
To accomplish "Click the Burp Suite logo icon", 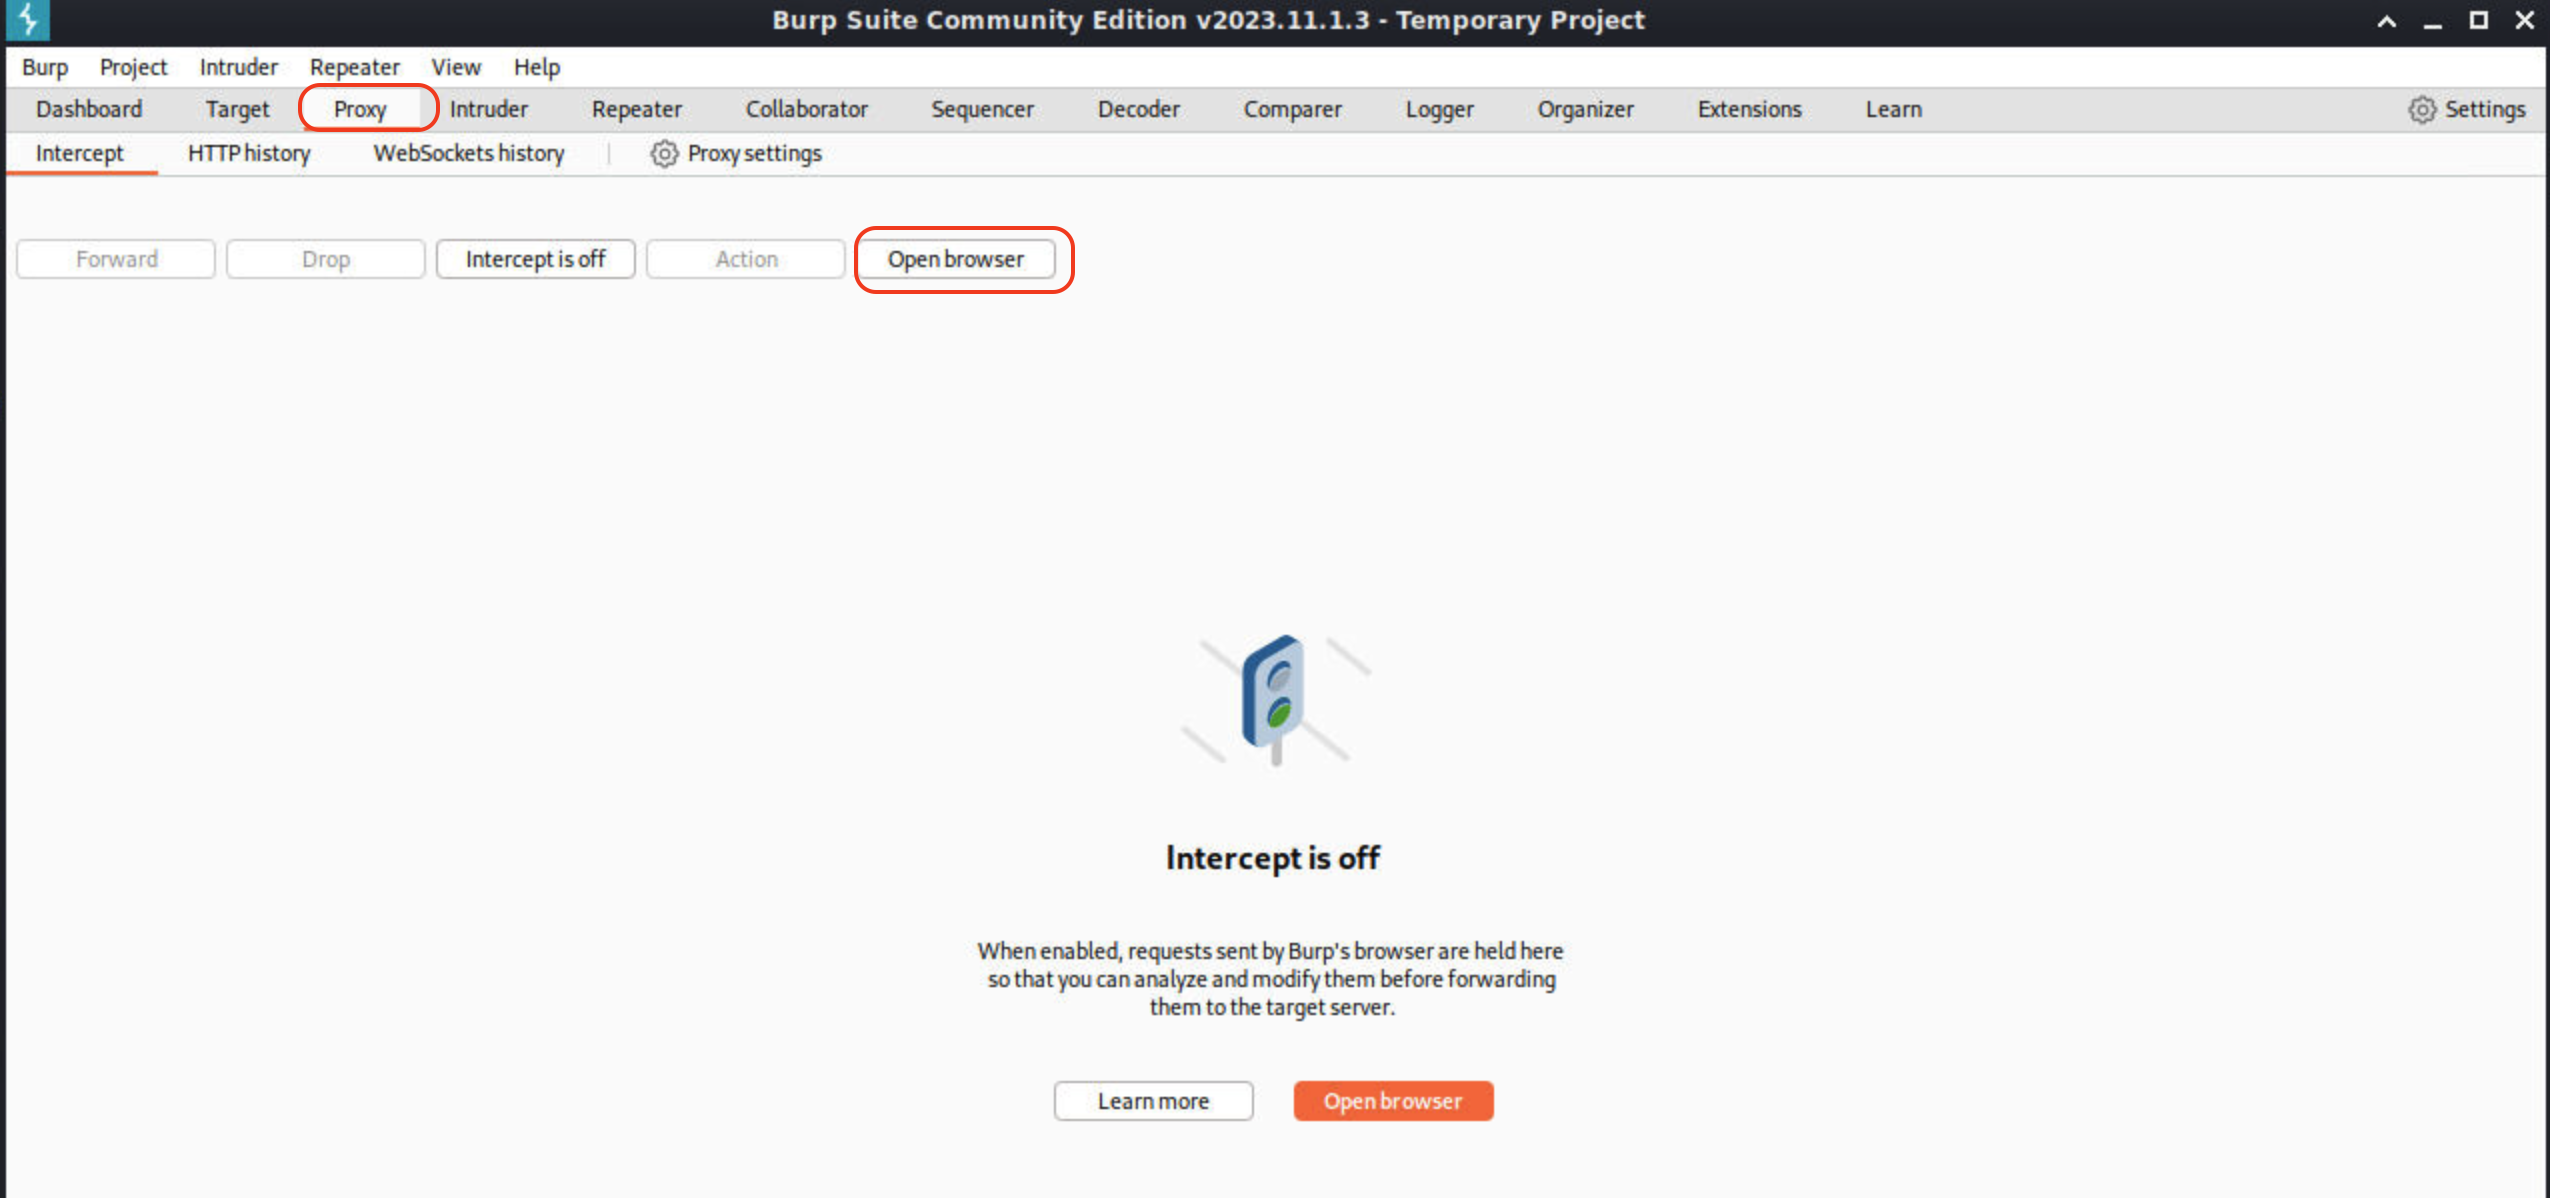I will pos(27,20).
